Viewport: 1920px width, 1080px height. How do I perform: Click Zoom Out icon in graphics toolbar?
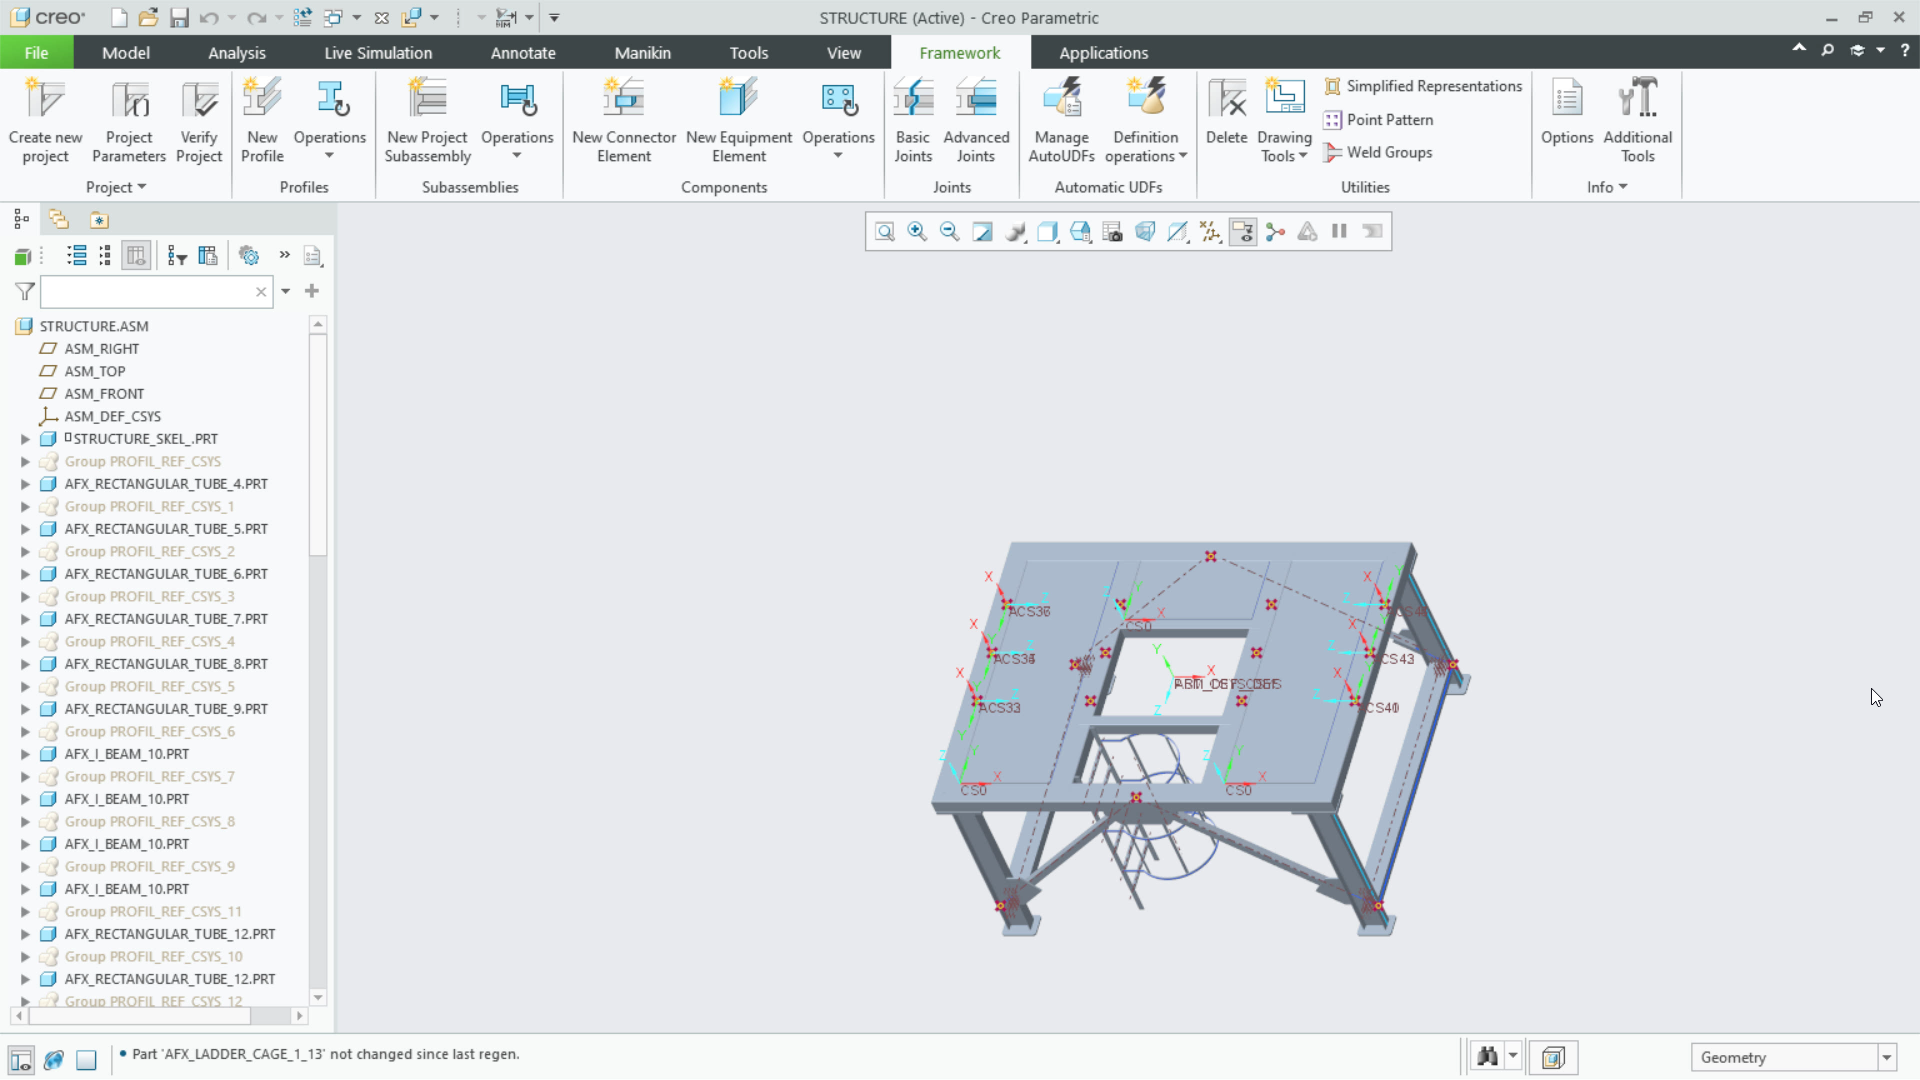[x=950, y=232]
